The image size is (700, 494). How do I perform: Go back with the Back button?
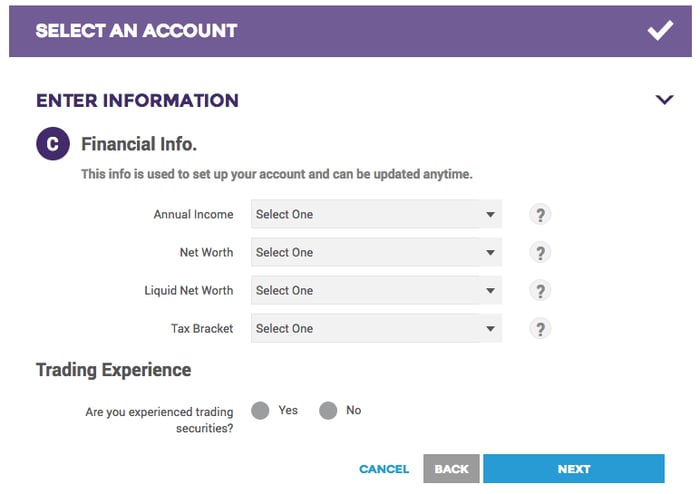pyautogui.click(x=451, y=469)
